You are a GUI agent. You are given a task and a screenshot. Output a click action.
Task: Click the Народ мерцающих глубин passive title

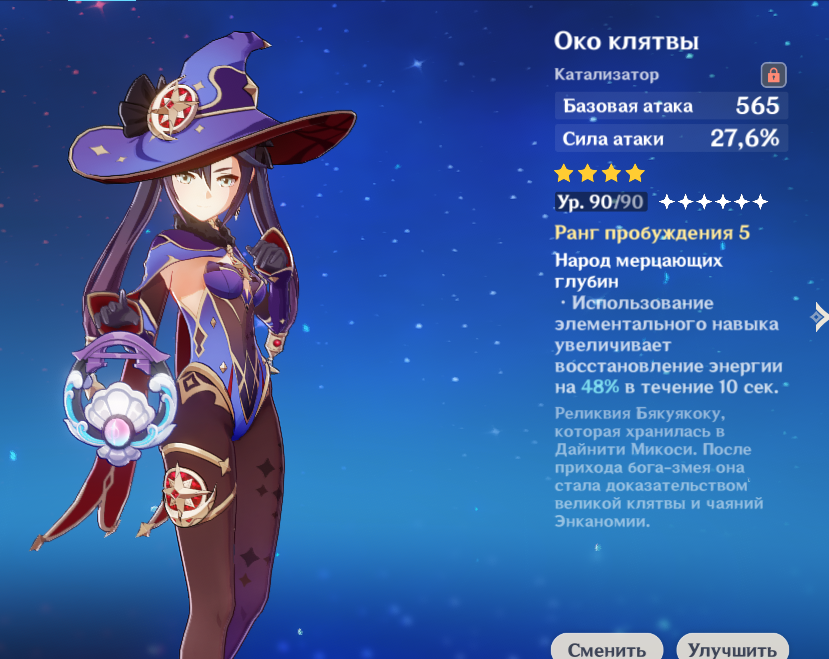click(x=638, y=271)
